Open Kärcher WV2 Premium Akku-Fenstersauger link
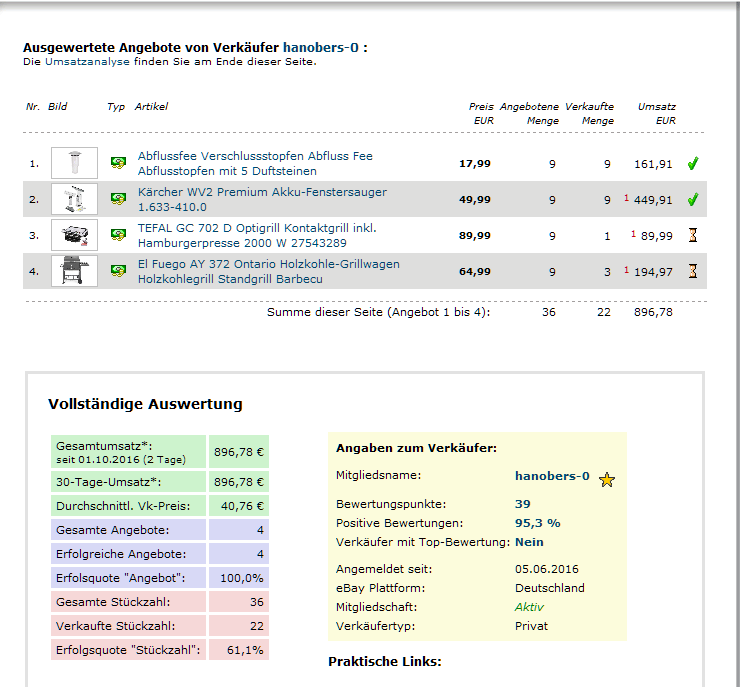Viewport: 740px width, 687px height. click(262, 199)
